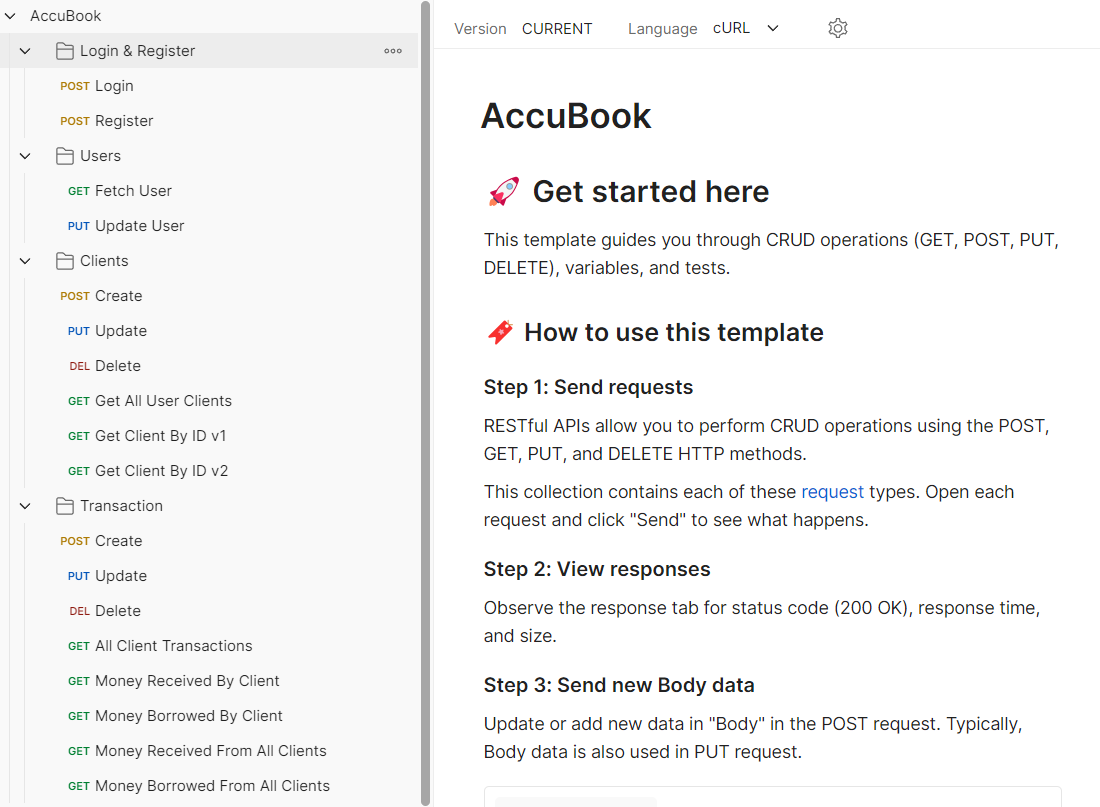Screen dimensions: 1100x807
Task: Open the cURL language dropdown
Action: click(746, 28)
